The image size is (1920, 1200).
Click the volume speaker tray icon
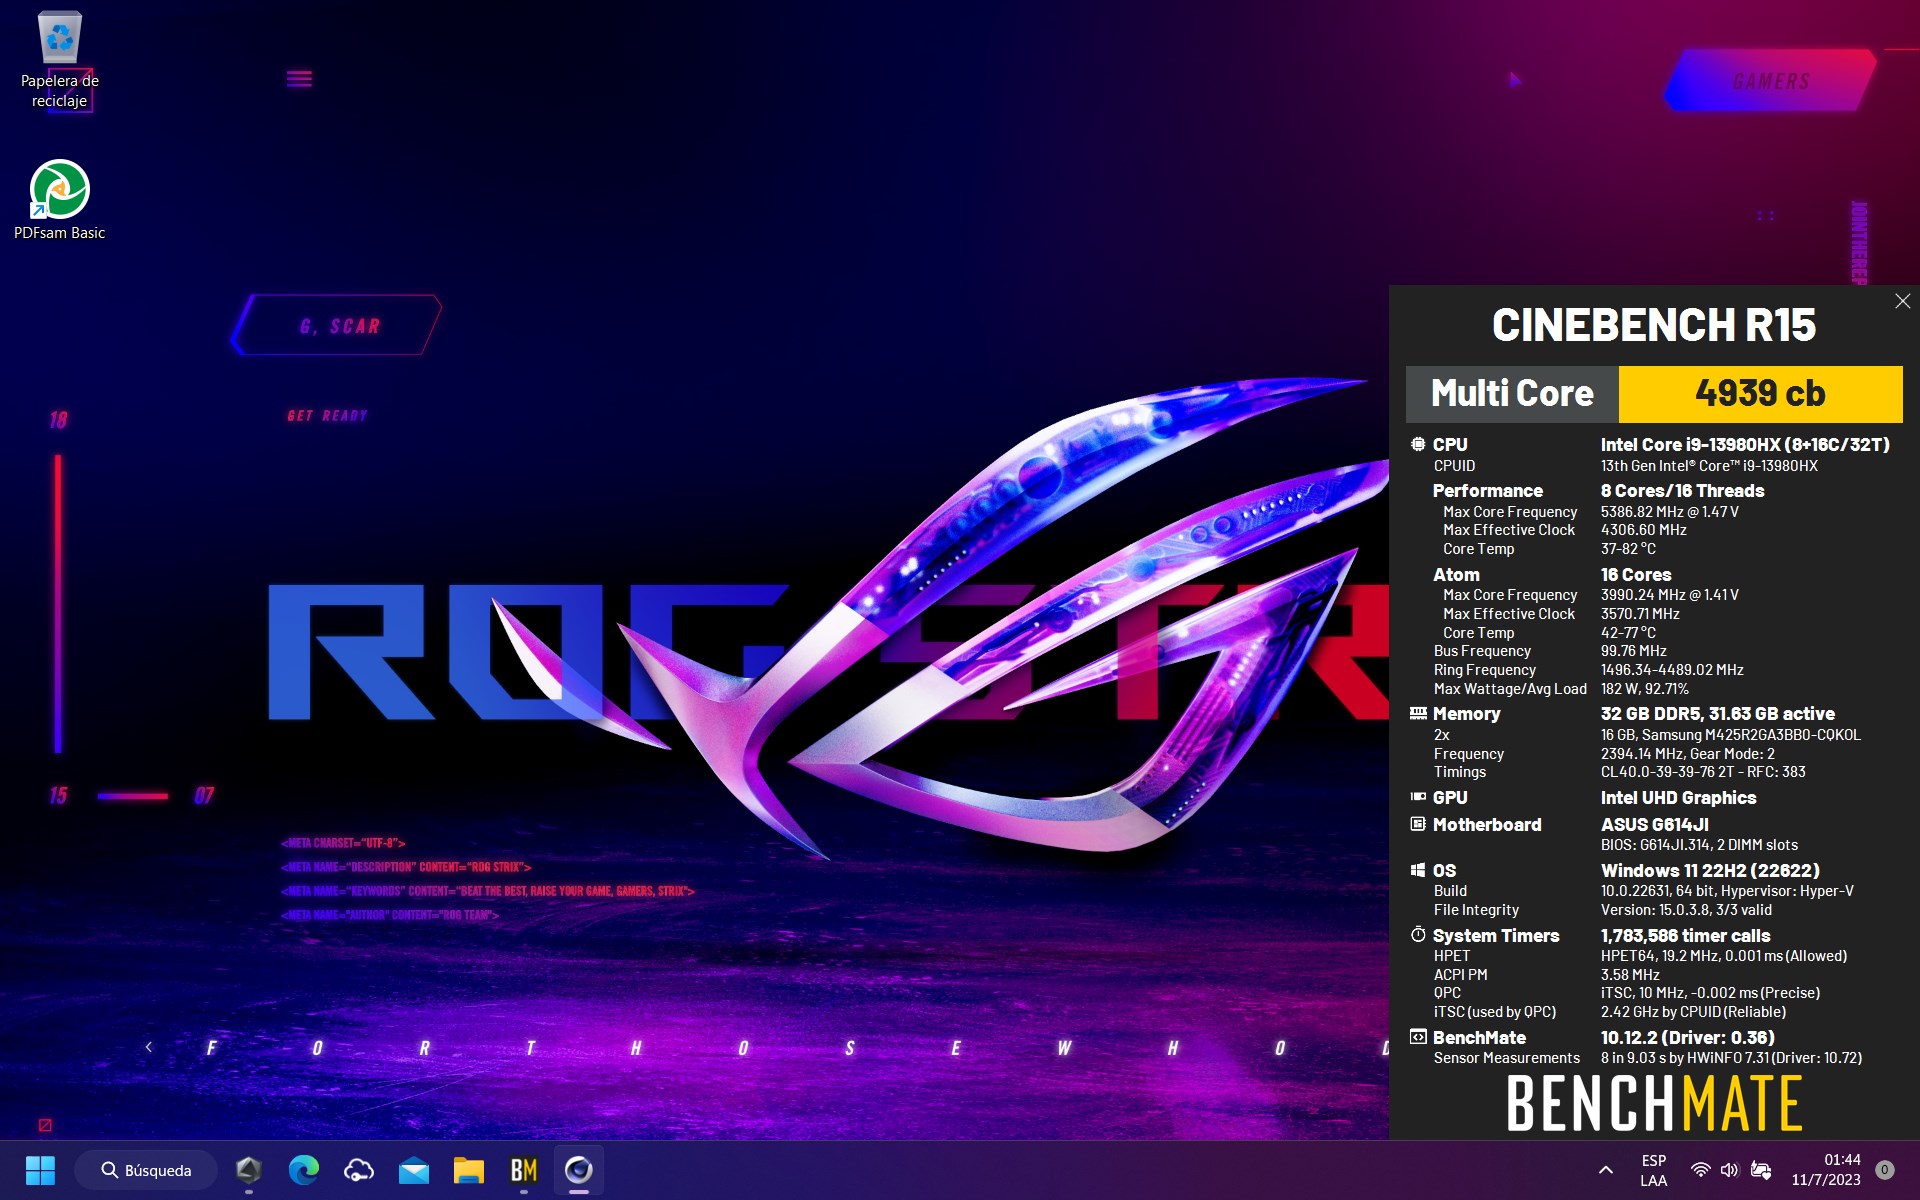coord(1730,1170)
